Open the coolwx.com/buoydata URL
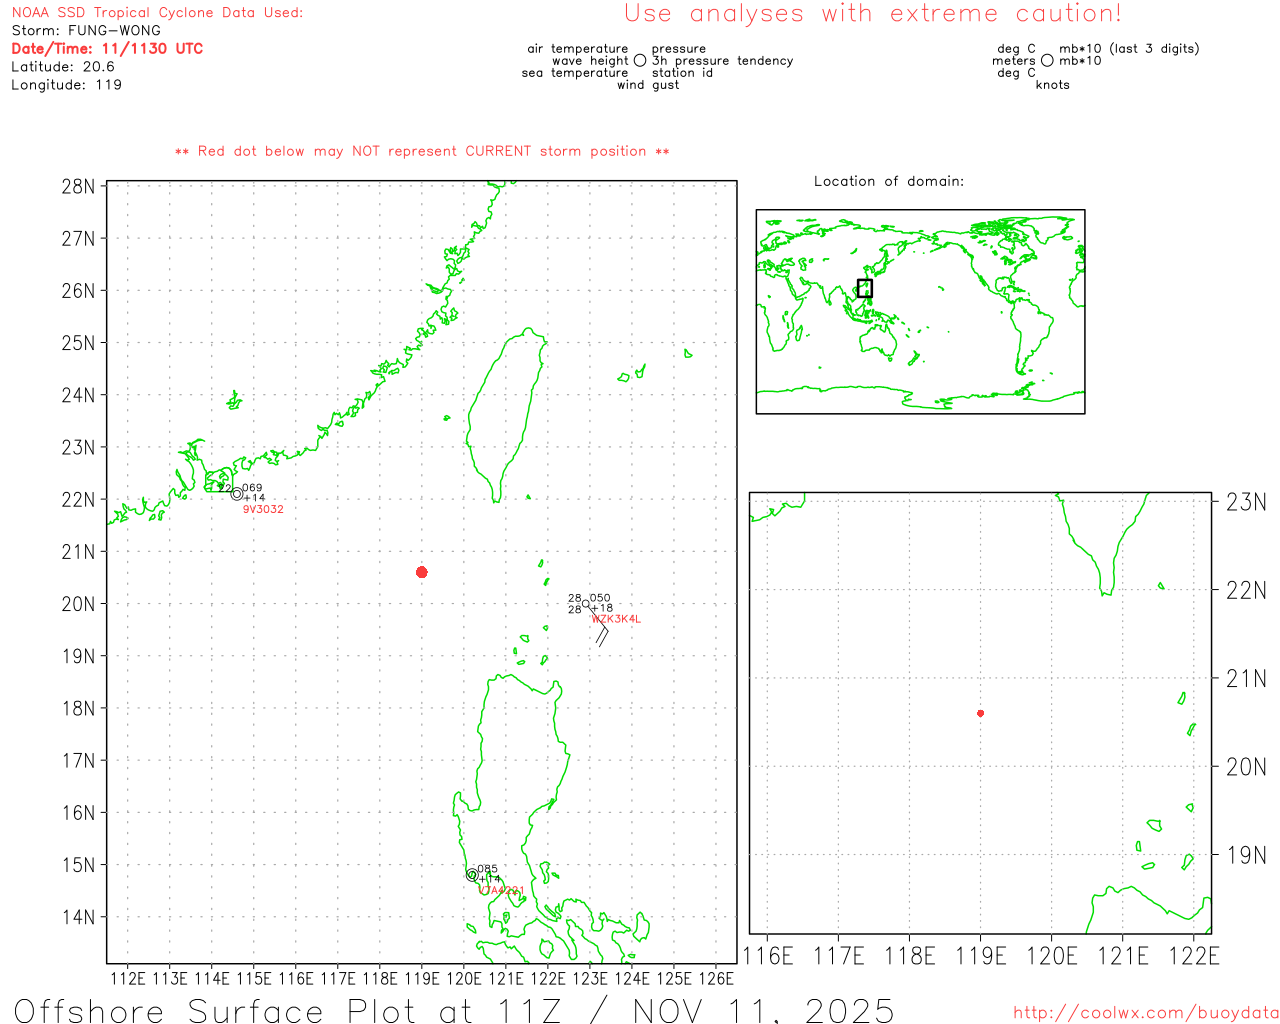The image size is (1280, 1024). tap(1146, 1013)
